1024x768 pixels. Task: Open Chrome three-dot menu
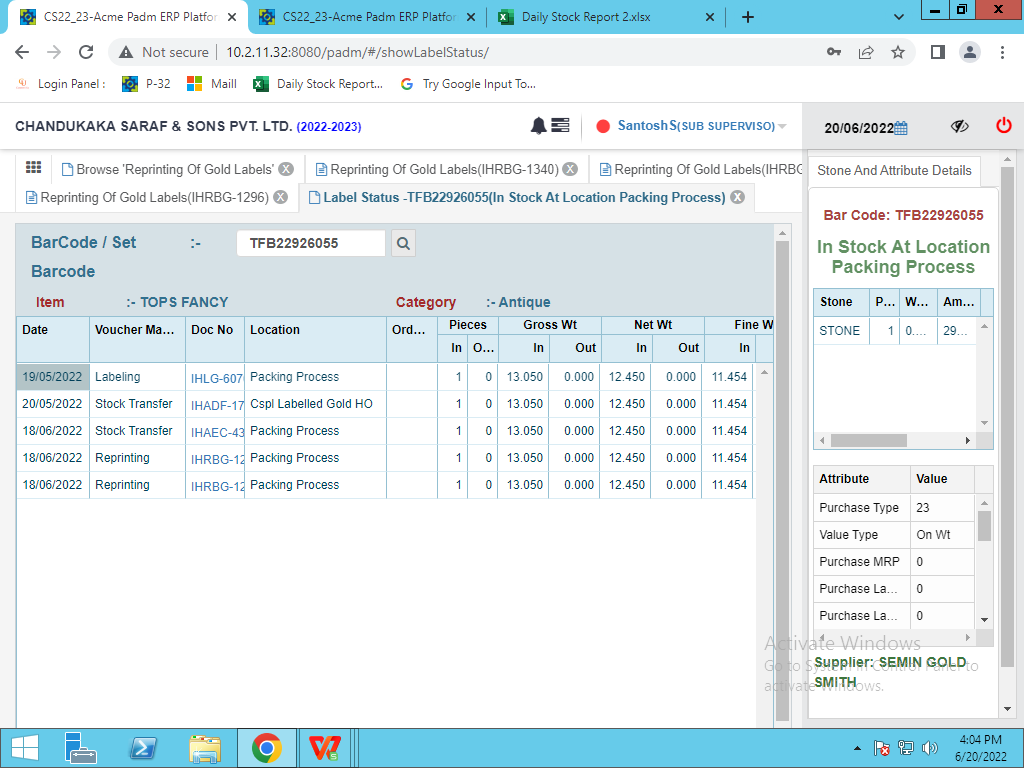point(1002,52)
